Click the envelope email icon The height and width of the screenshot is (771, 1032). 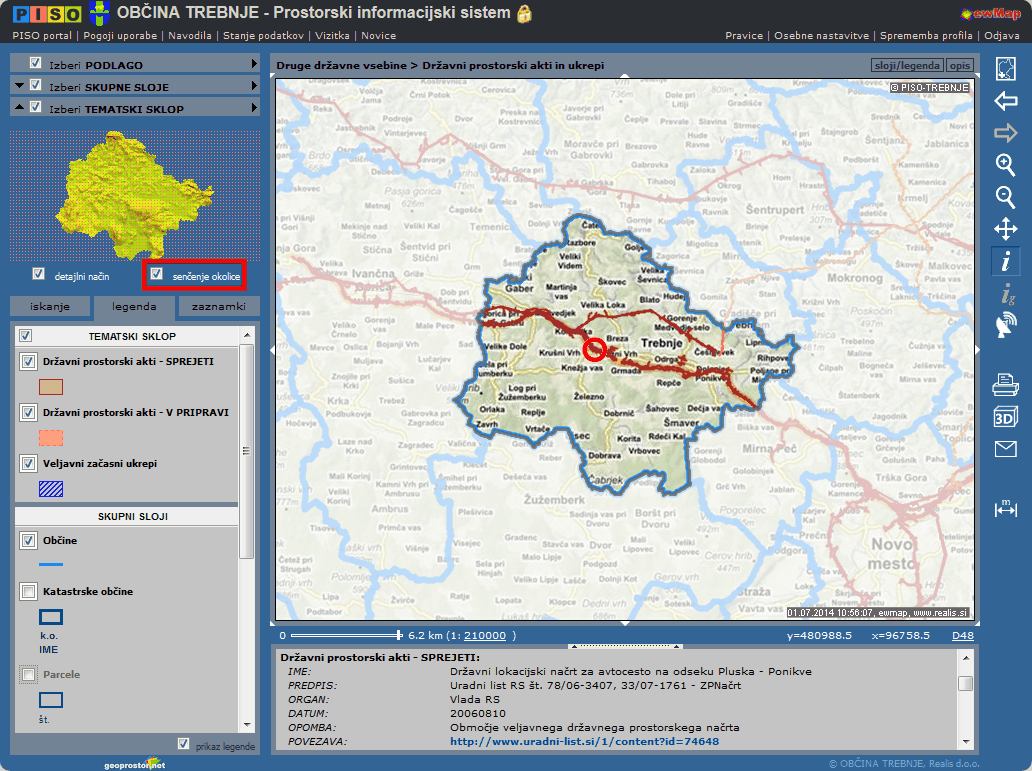pos(1005,449)
